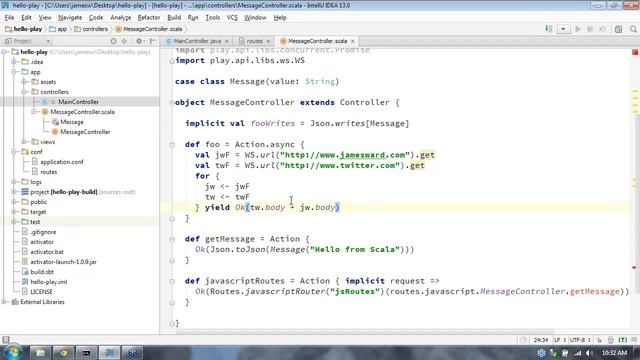Close the MainController.java tab

227,41
